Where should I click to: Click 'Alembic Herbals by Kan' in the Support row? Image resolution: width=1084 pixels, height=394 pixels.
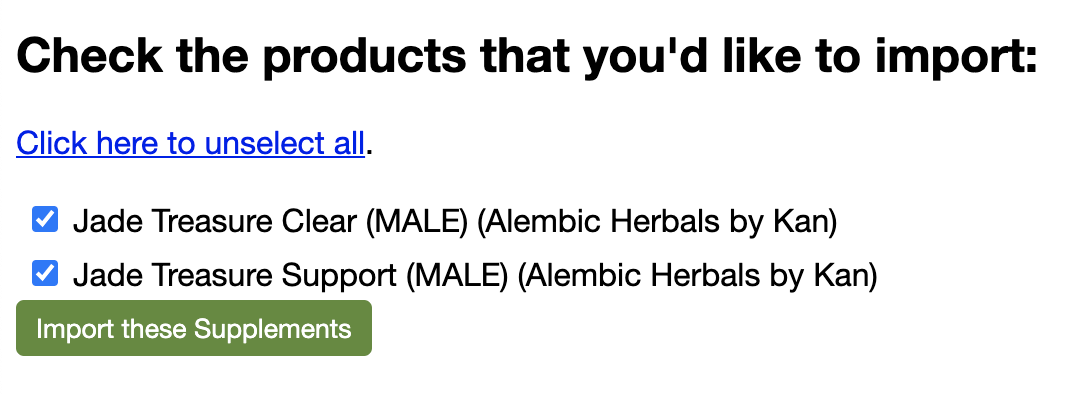[698, 276]
